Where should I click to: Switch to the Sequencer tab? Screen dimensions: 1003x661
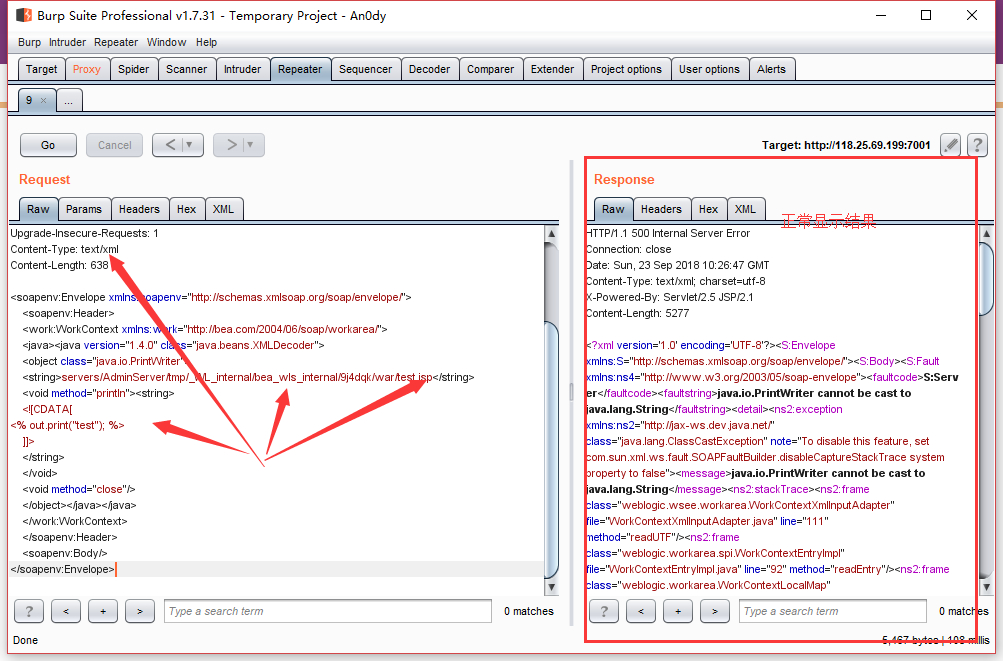tap(365, 69)
